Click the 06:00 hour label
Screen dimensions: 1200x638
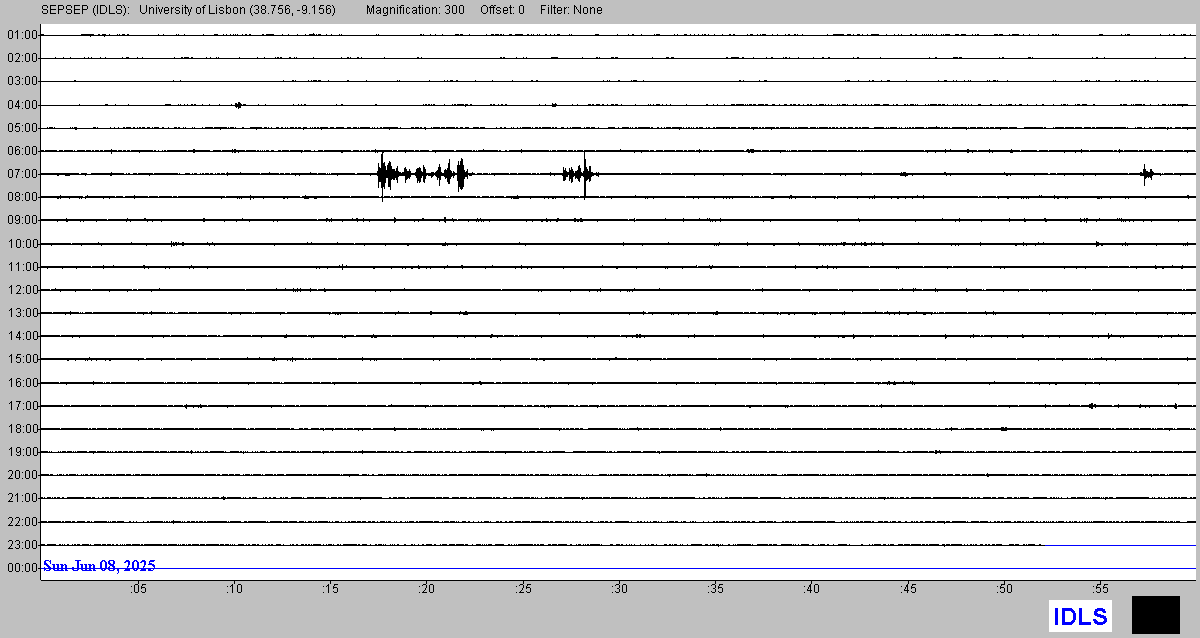[22, 151]
